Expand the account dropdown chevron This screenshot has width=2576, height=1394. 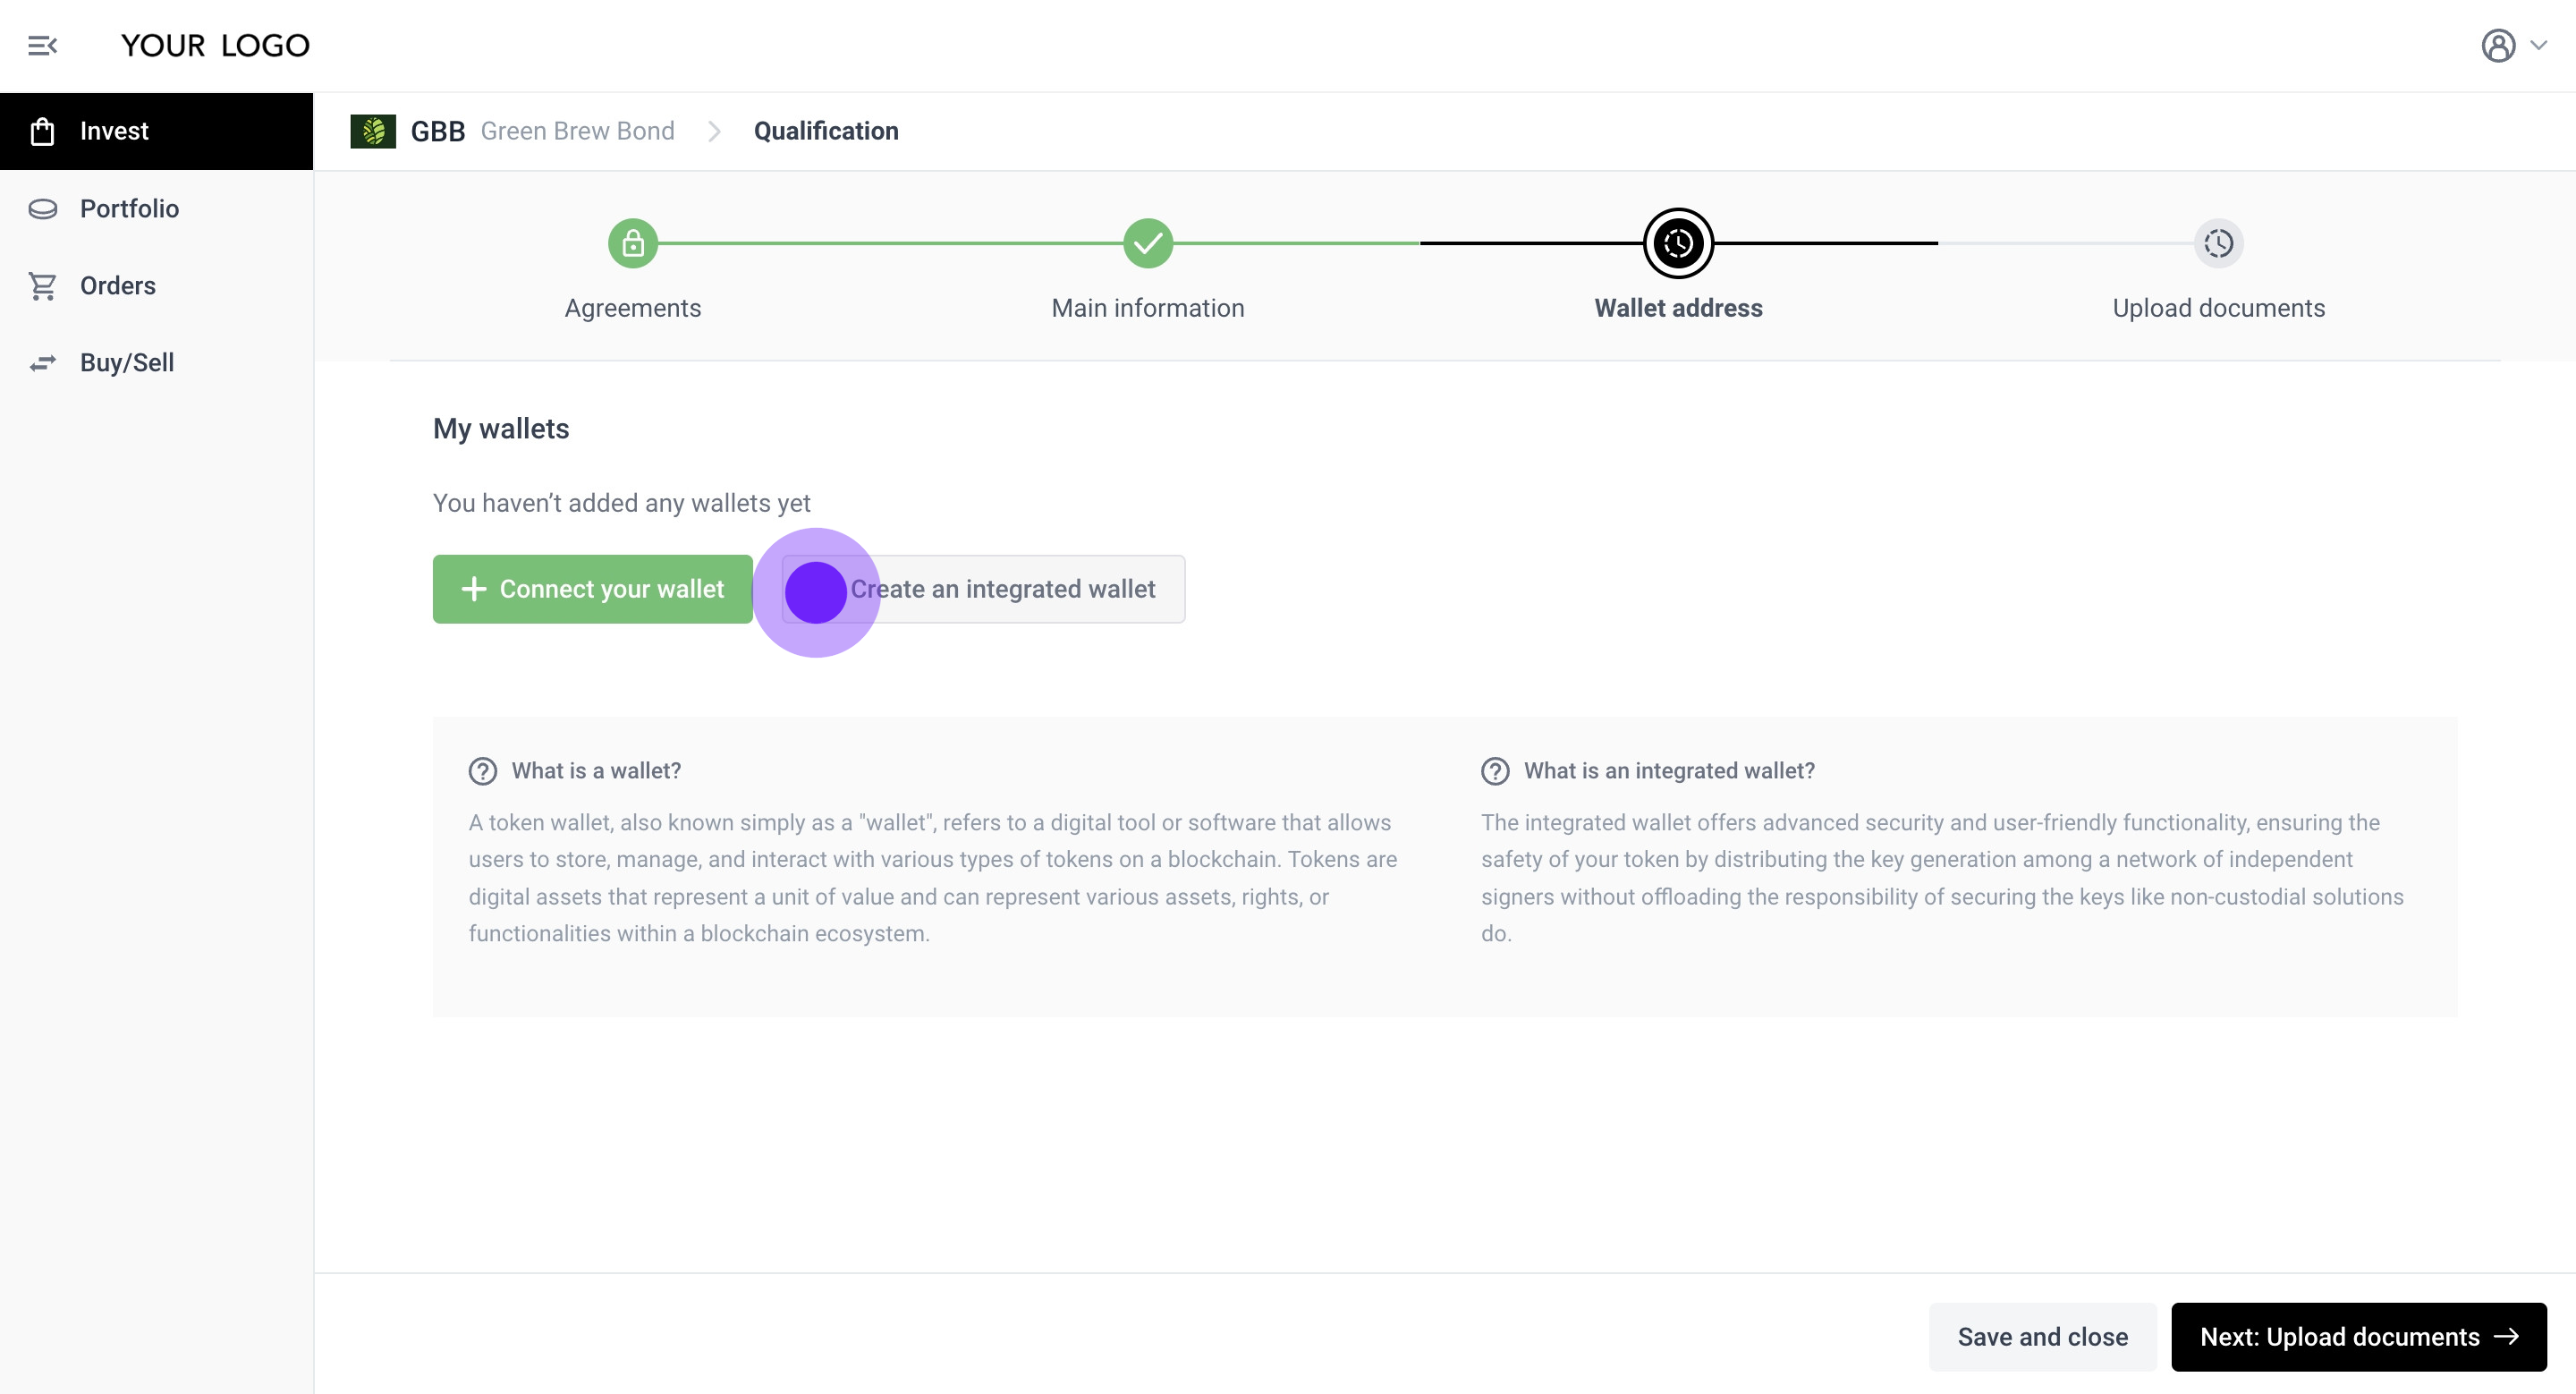tap(2540, 46)
